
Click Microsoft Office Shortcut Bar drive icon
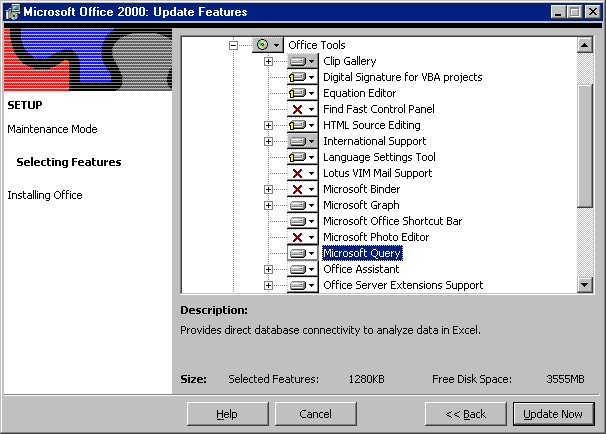pyautogui.click(x=303, y=221)
